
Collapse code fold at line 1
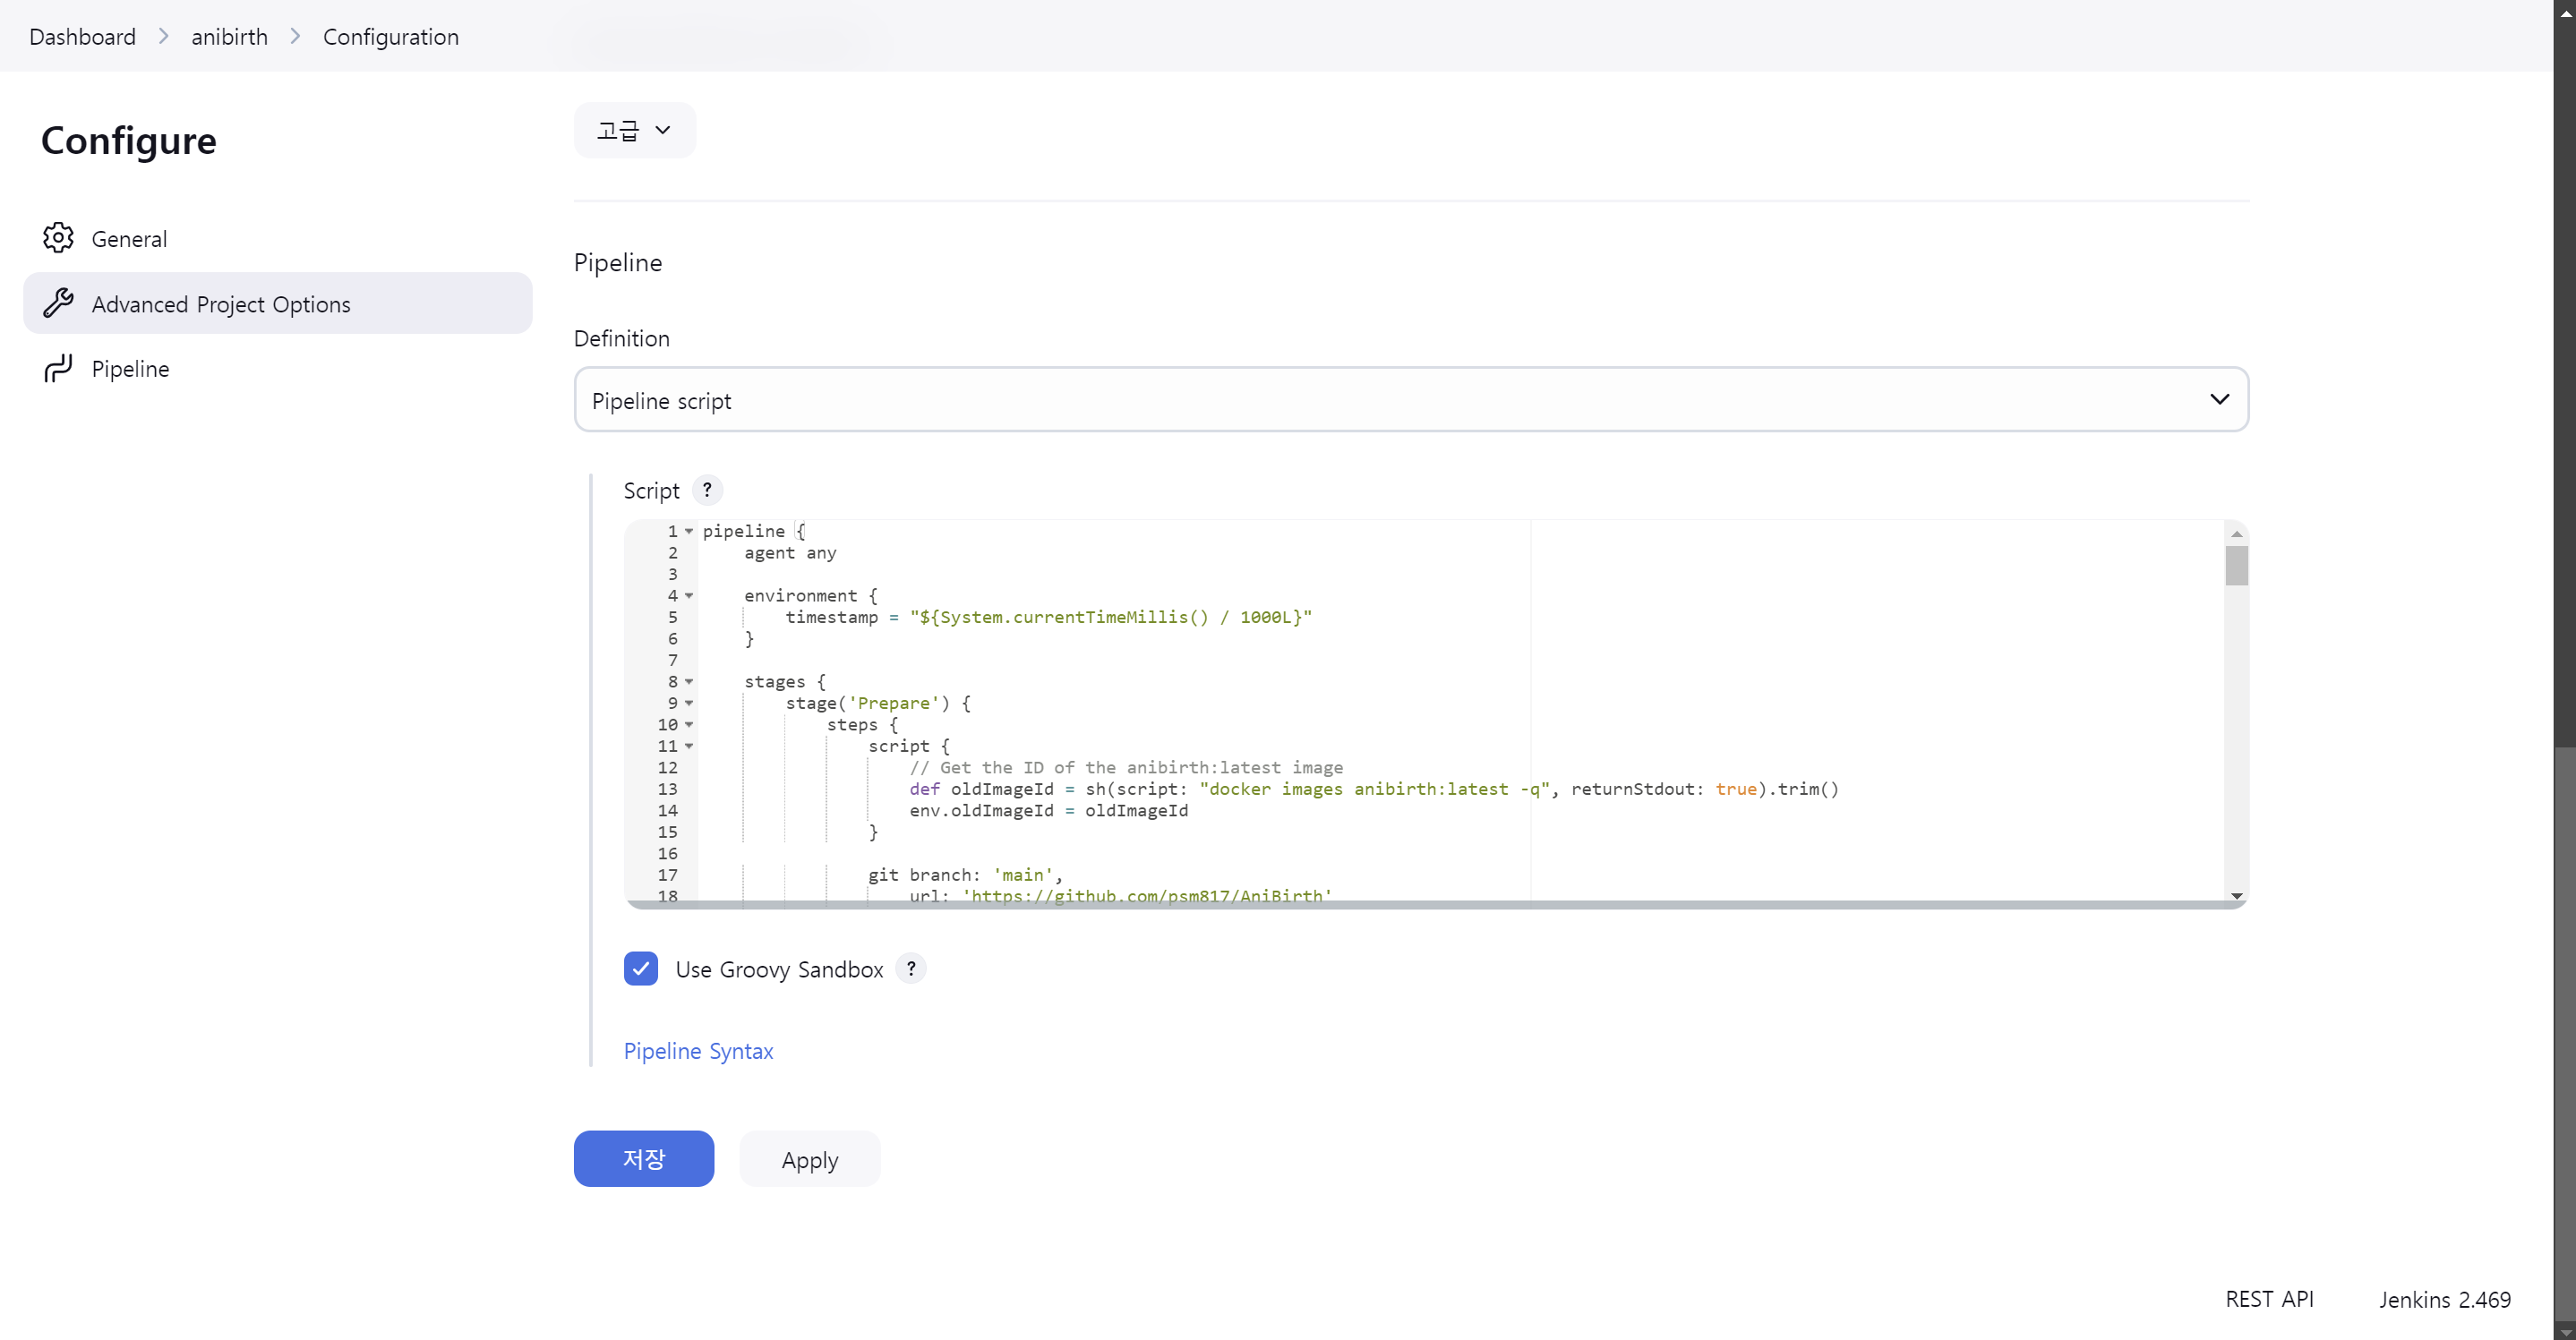click(x=689, y=531)
